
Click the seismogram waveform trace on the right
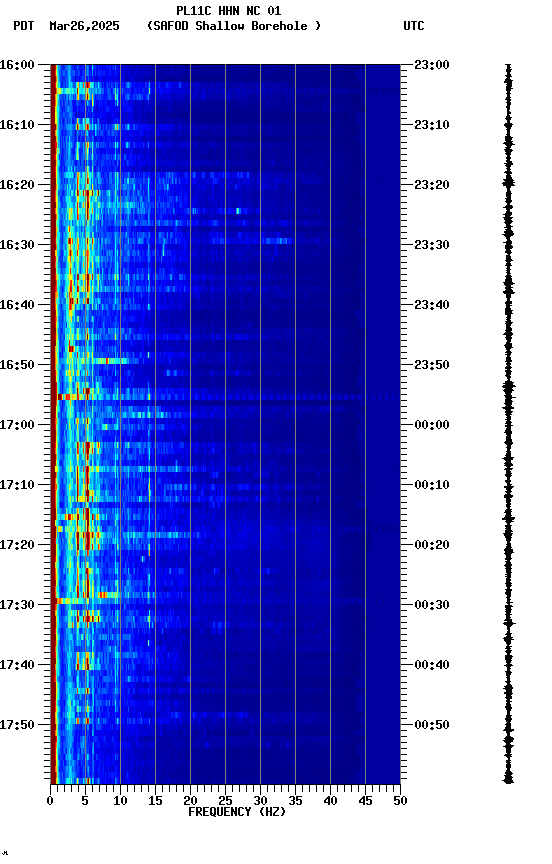coord(508,424)
